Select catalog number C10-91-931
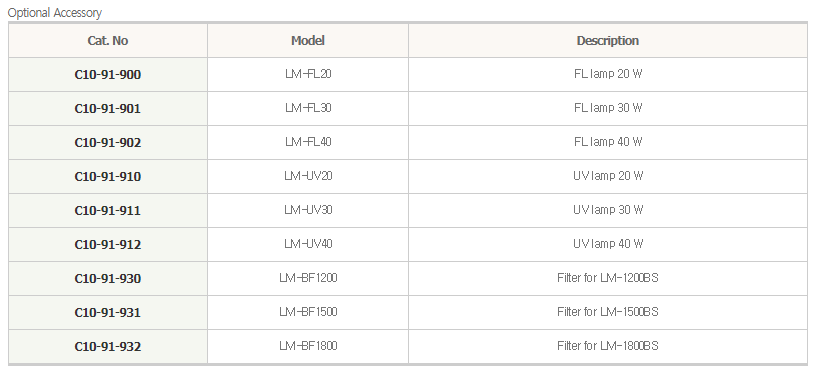 [108, 313]
